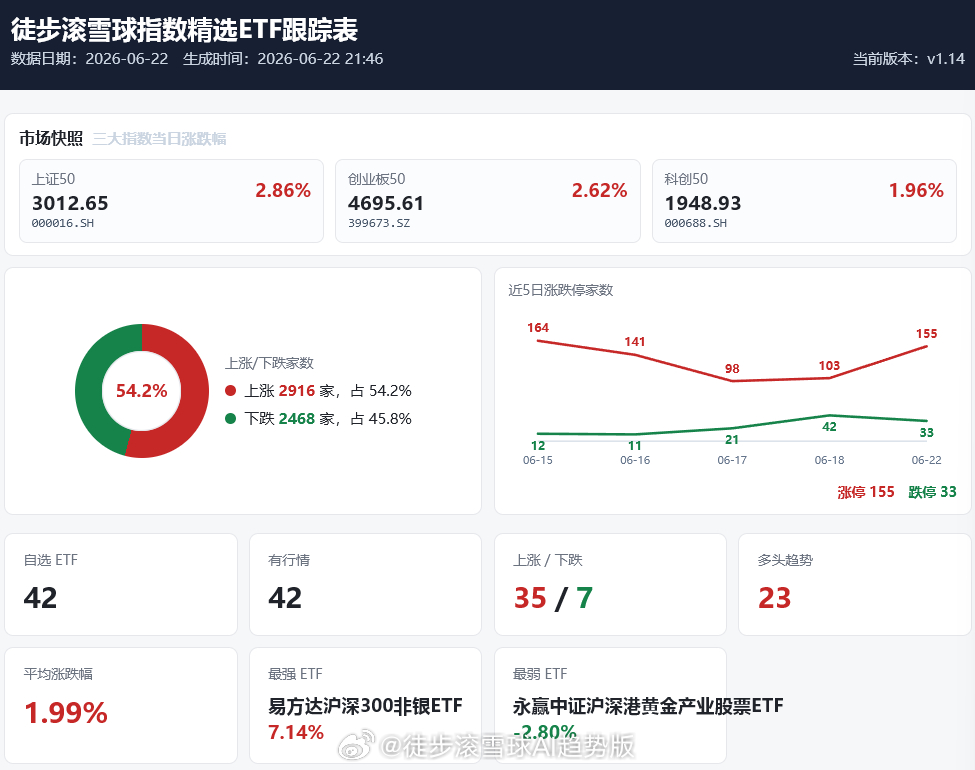
Task: Click the 生成时间 2026-06-22 21:46 label
Action: point(283,58)
